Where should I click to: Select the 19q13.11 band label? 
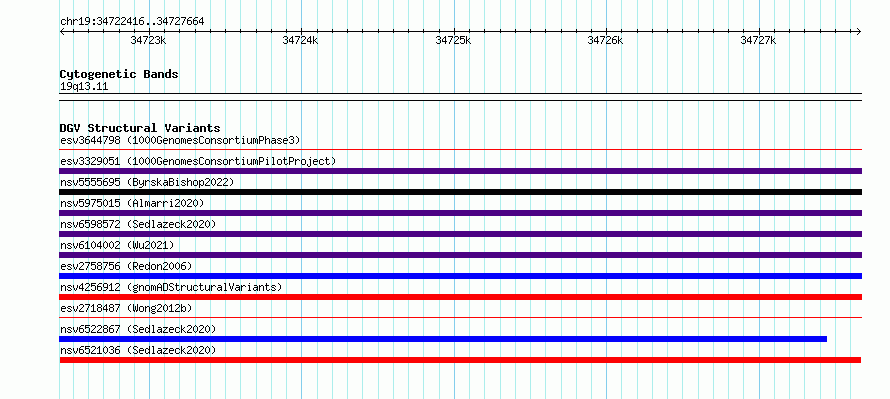point(84,87)
